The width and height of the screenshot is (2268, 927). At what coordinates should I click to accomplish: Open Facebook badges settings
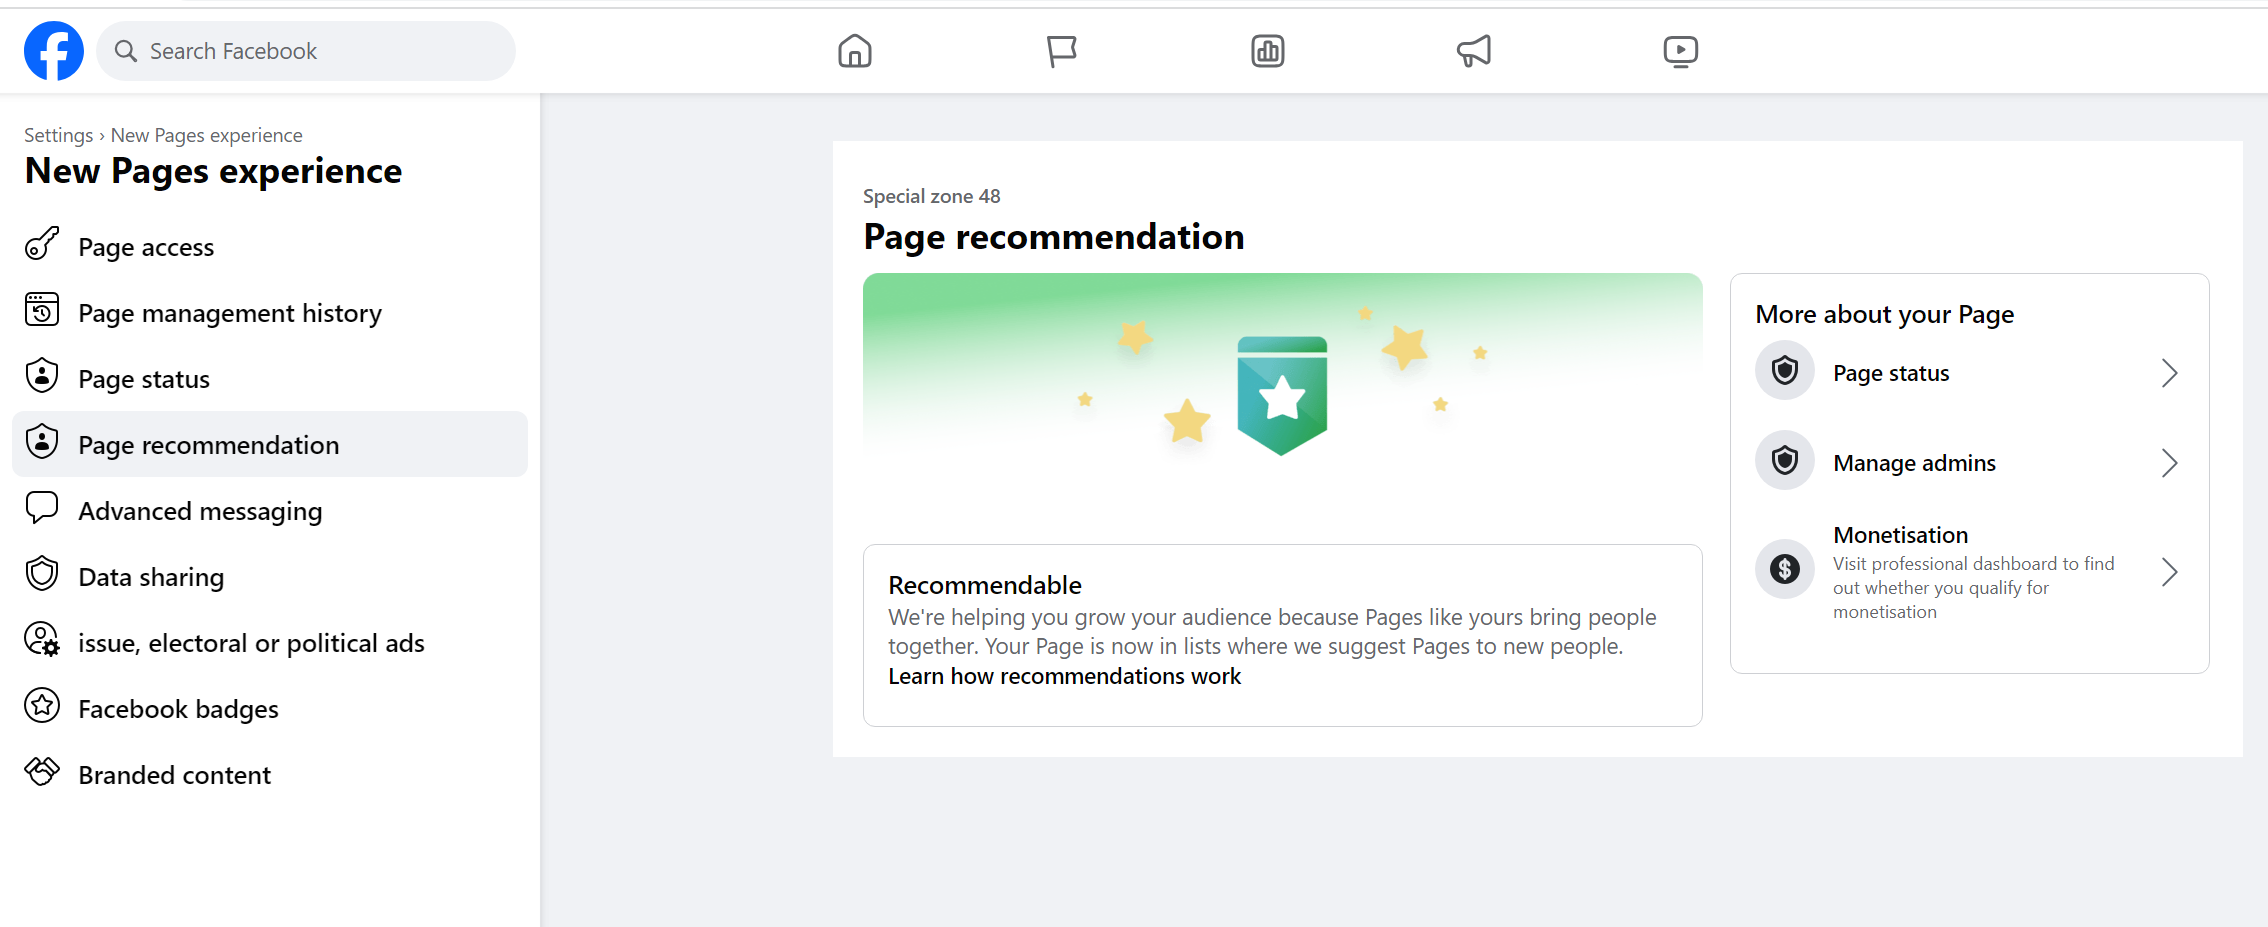tap(270, 708)
